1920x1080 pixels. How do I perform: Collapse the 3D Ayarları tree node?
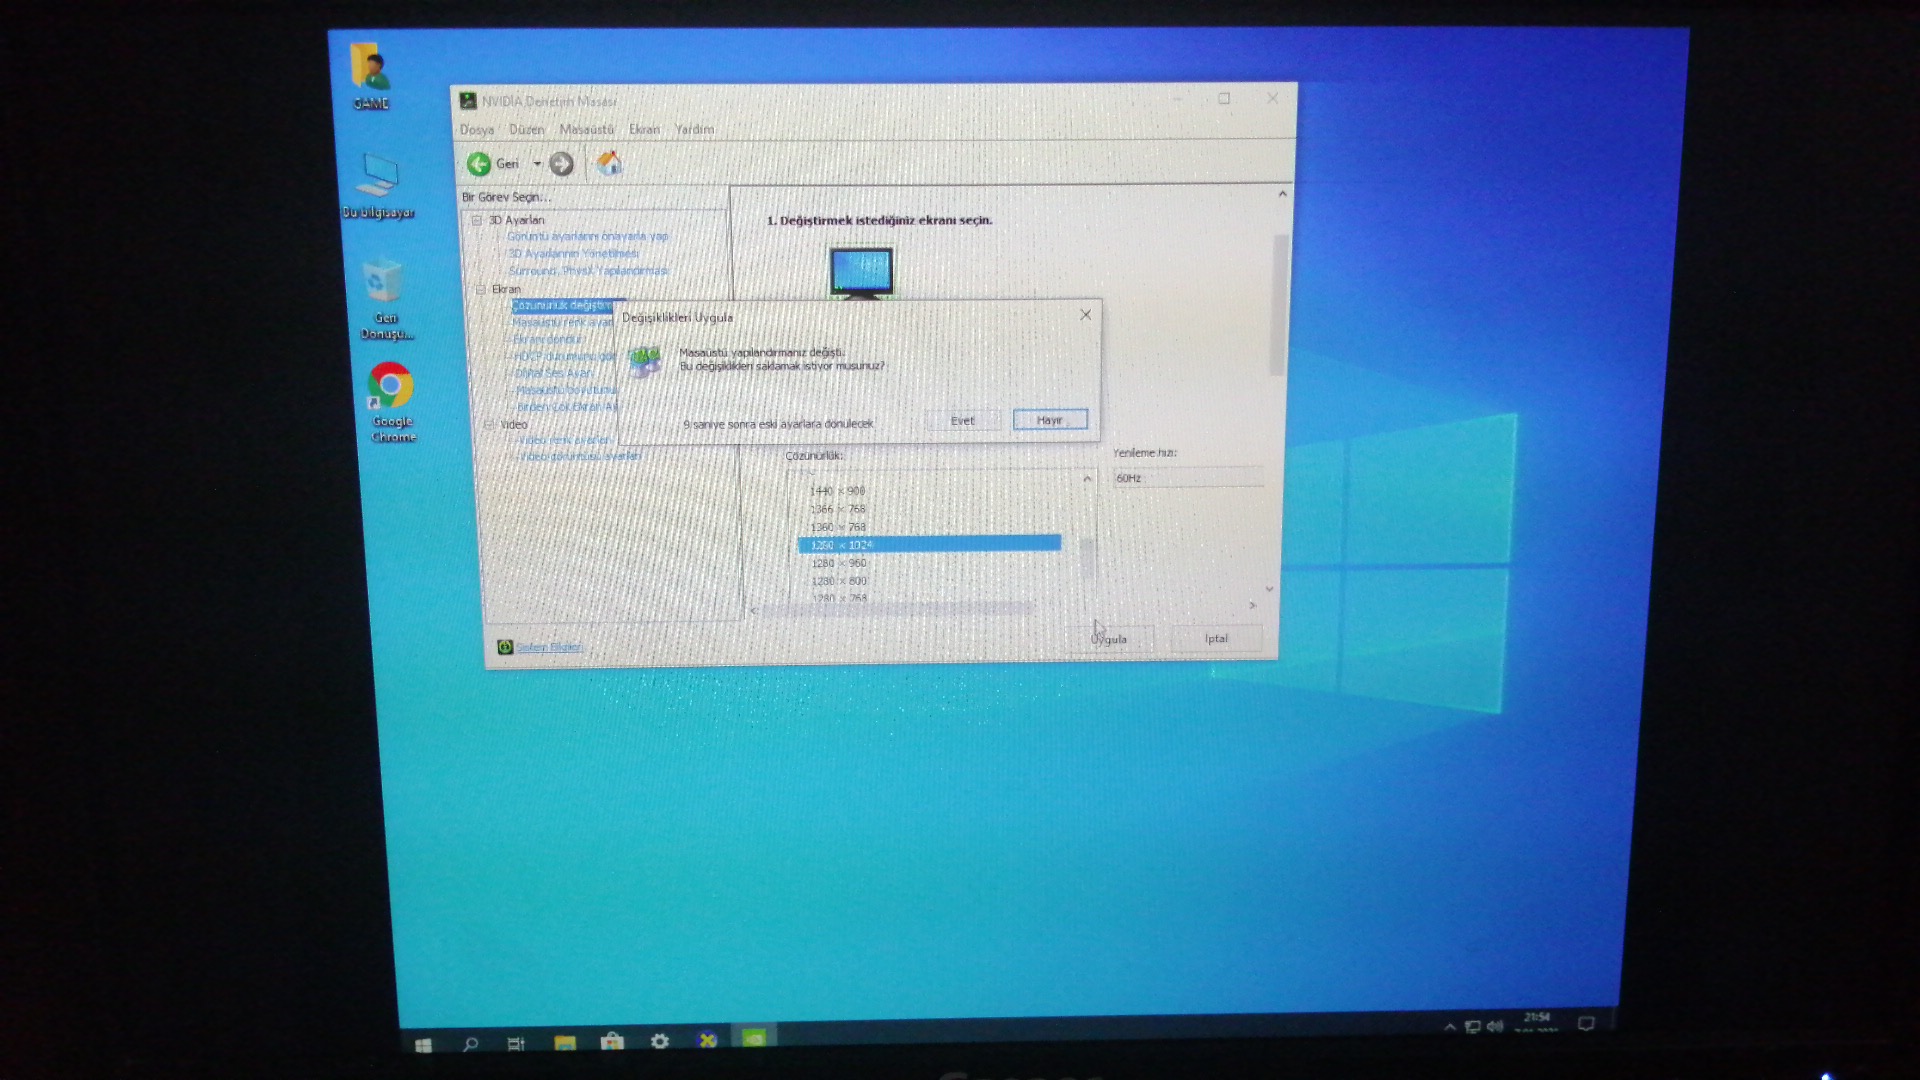(x=477, y=220)
